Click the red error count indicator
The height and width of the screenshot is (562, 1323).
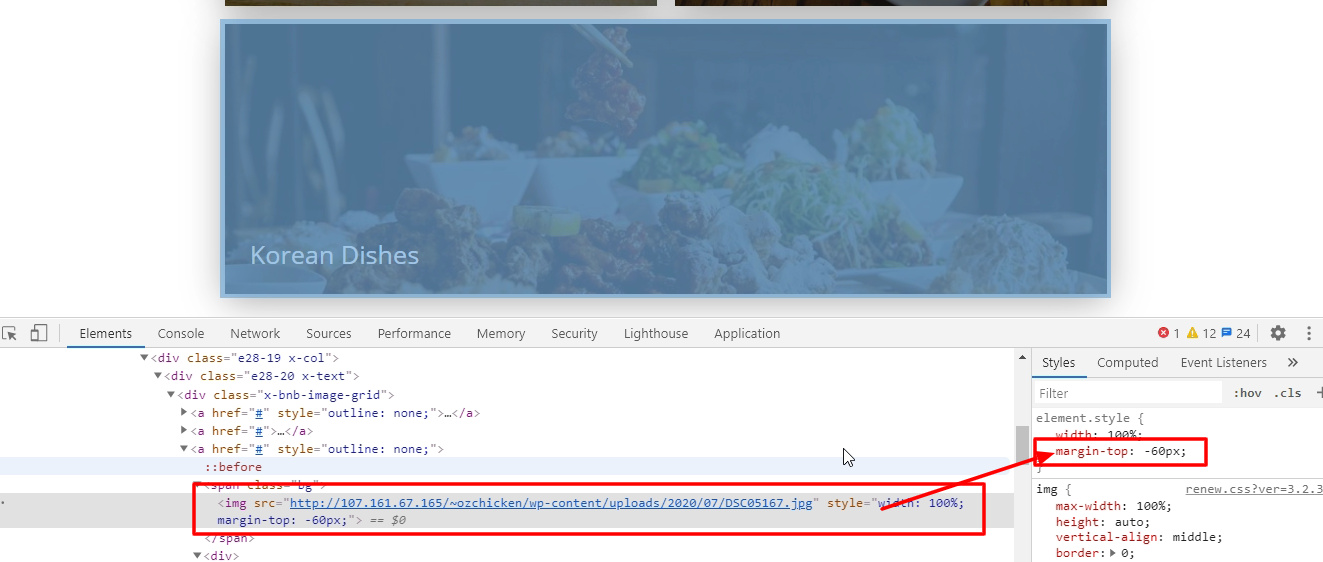tap(1169, 333)
